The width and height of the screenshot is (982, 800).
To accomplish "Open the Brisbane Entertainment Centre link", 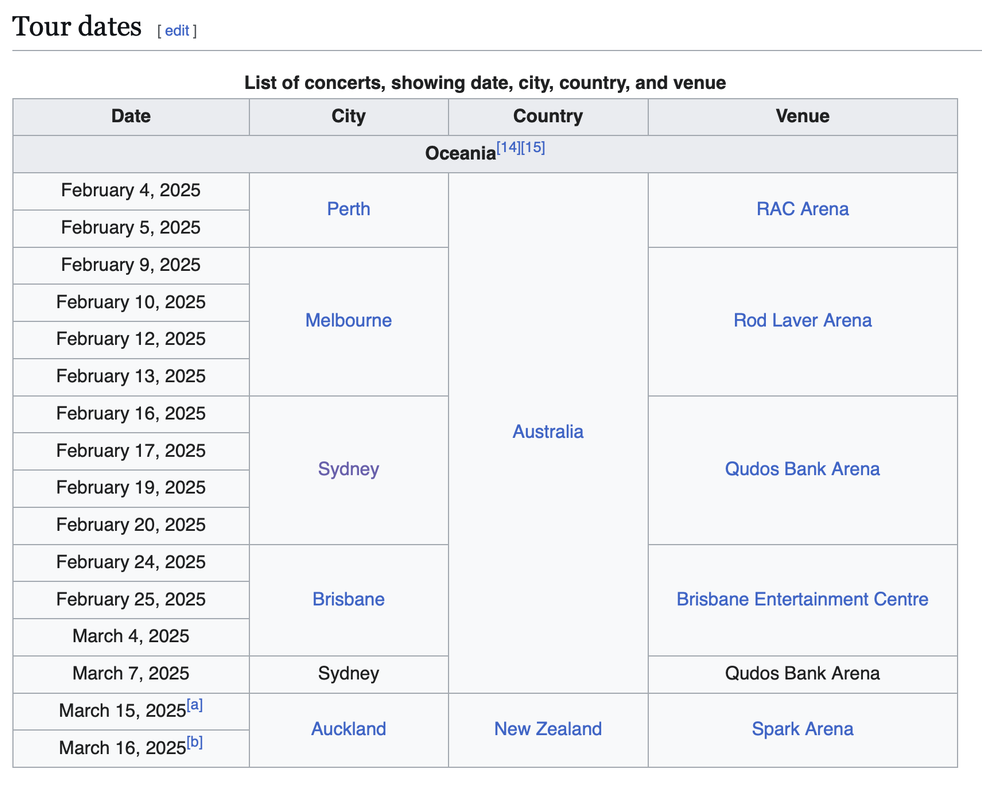I will click(802, 599).
